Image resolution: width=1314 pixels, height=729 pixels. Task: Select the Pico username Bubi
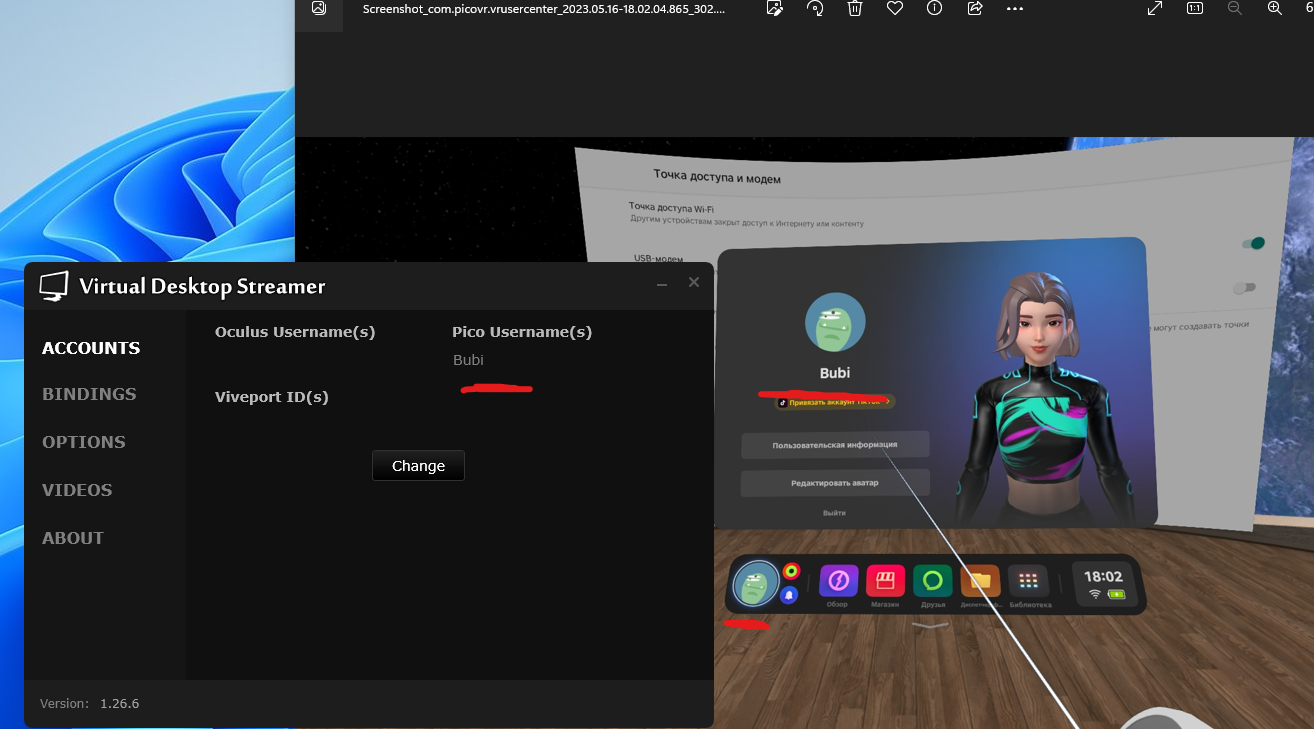(x=468, y=360)
